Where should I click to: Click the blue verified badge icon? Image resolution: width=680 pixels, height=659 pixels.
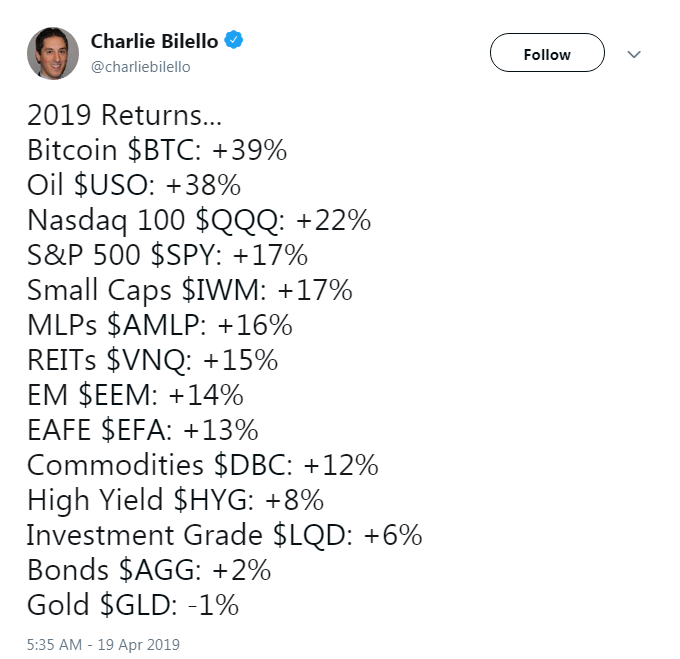(235, 41)
